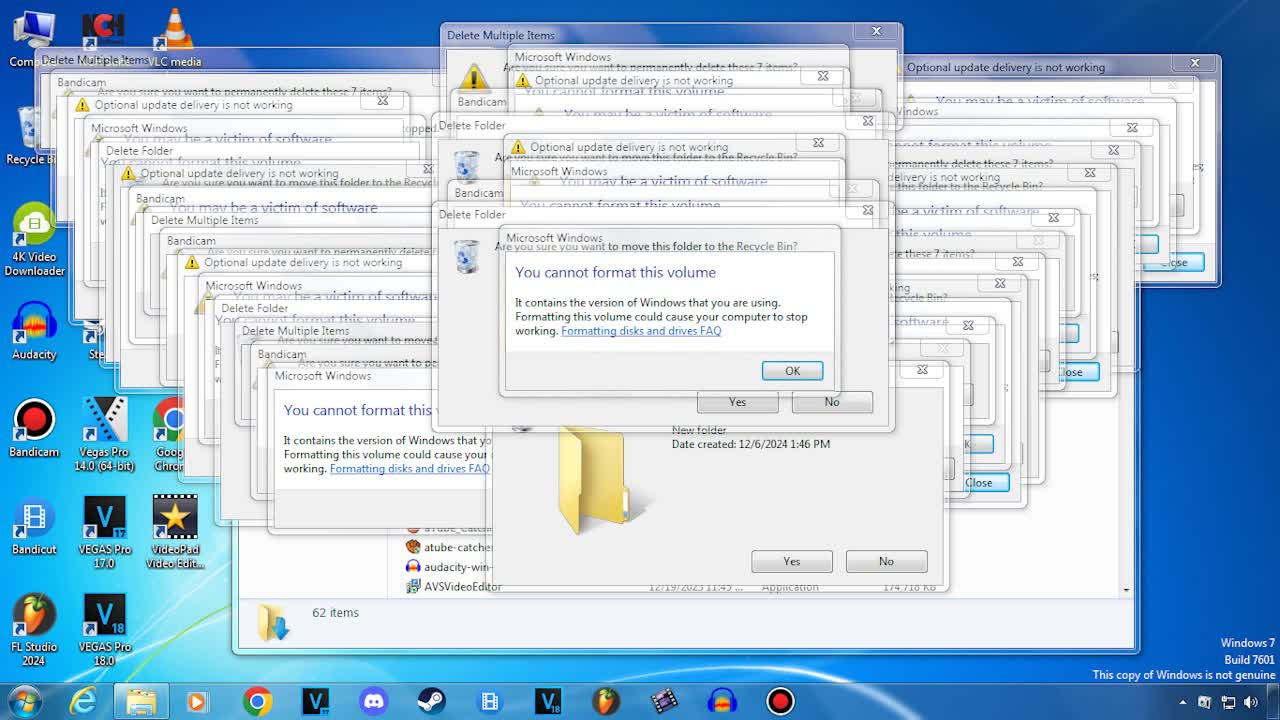
Task: Open Bandicut taskbar icon
Action: point(490,702)
